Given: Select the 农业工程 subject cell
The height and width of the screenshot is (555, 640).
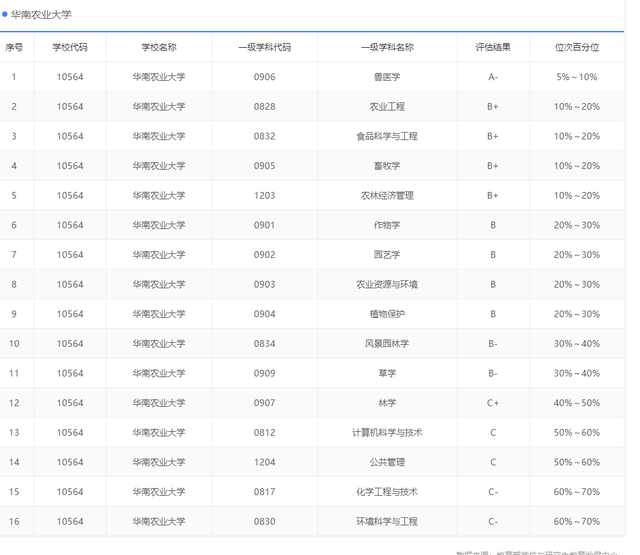Looking at the screenshot, I should coord(387,107).
